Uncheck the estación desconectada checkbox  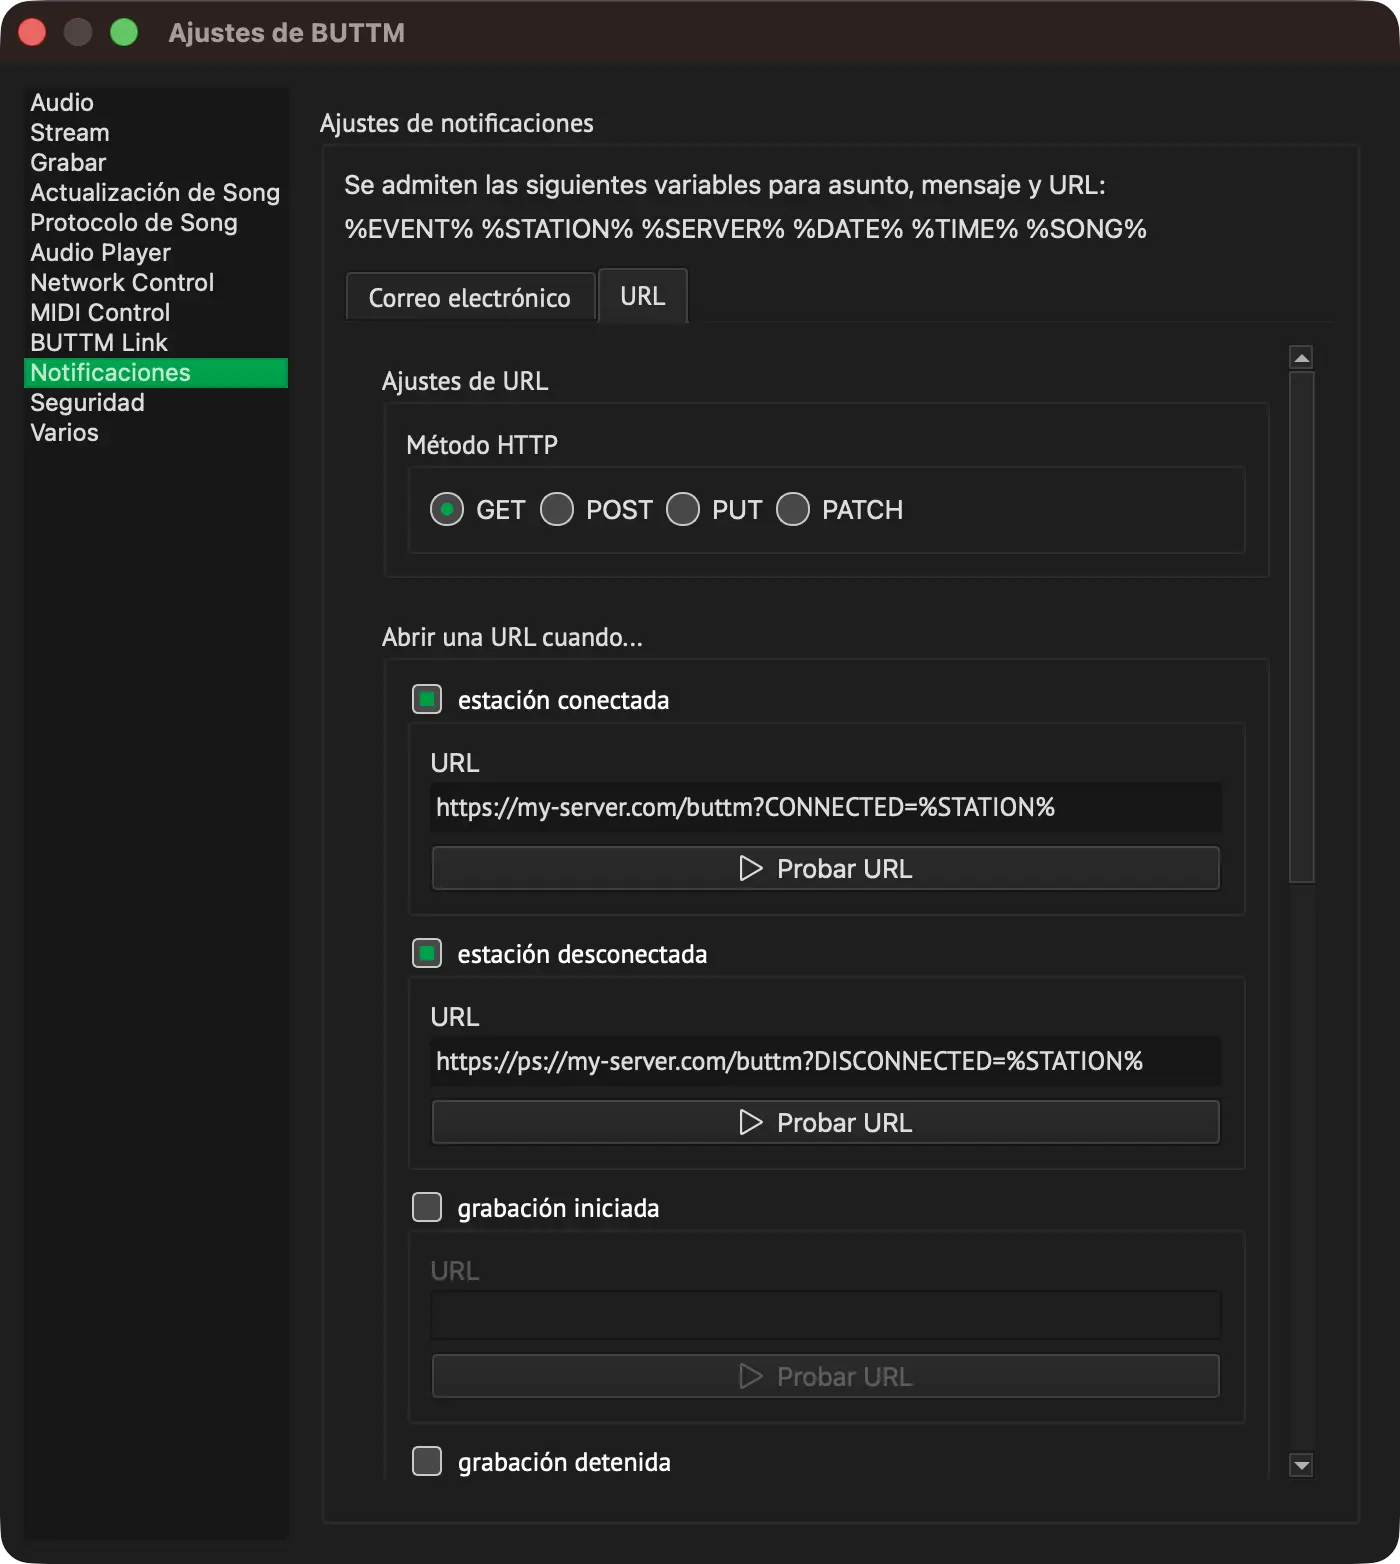[x=427, y=953]
